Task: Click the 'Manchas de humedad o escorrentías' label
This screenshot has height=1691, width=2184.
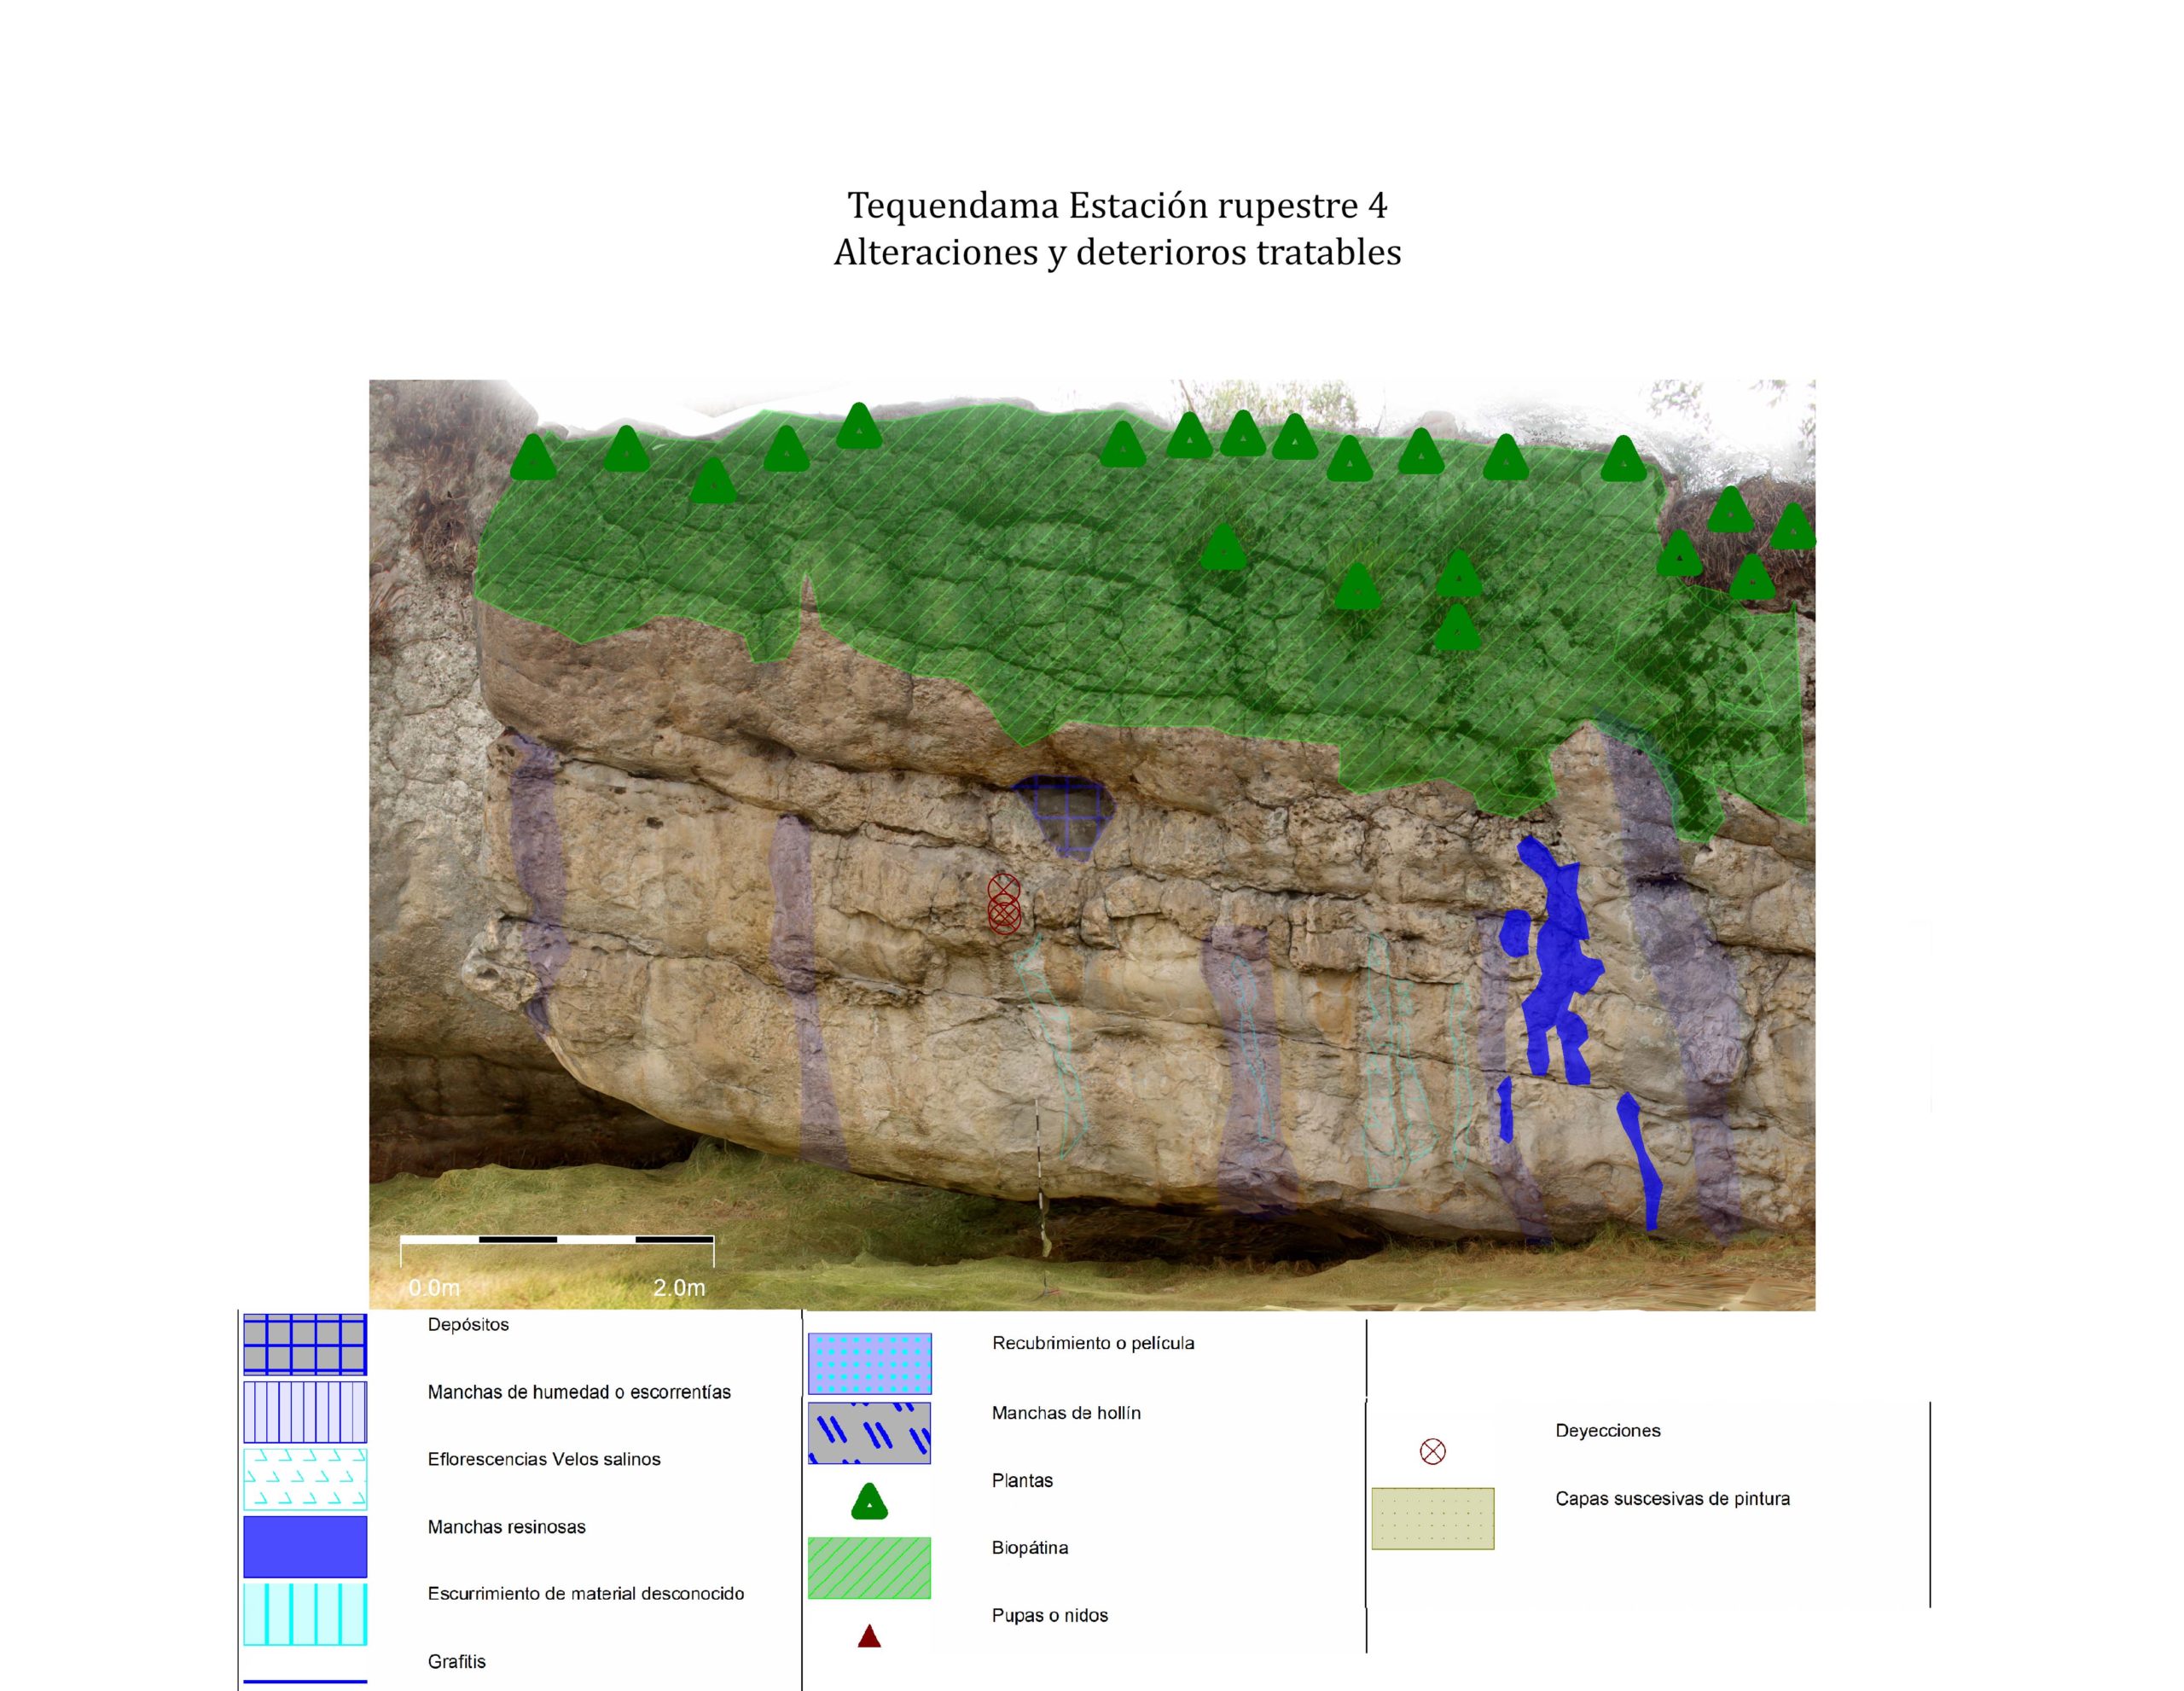Action: click(579, 1392)
